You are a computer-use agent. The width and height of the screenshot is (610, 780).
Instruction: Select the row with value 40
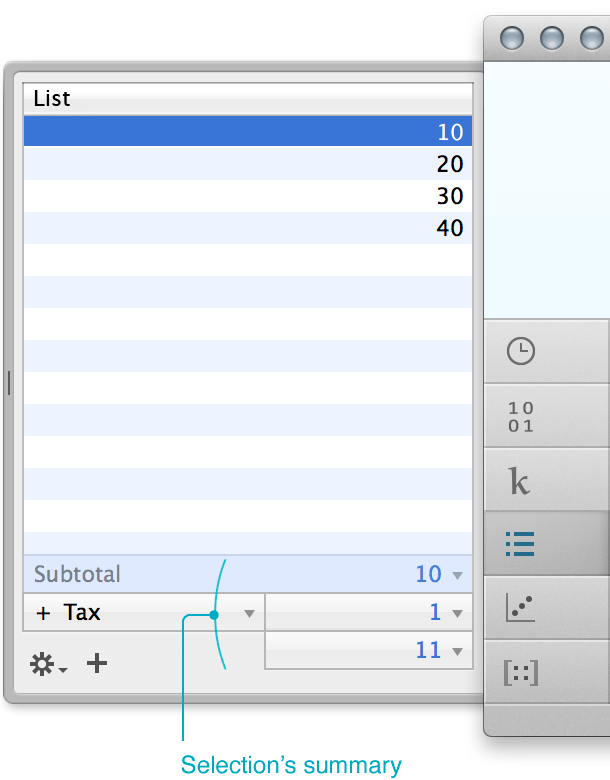click(248, 228)
